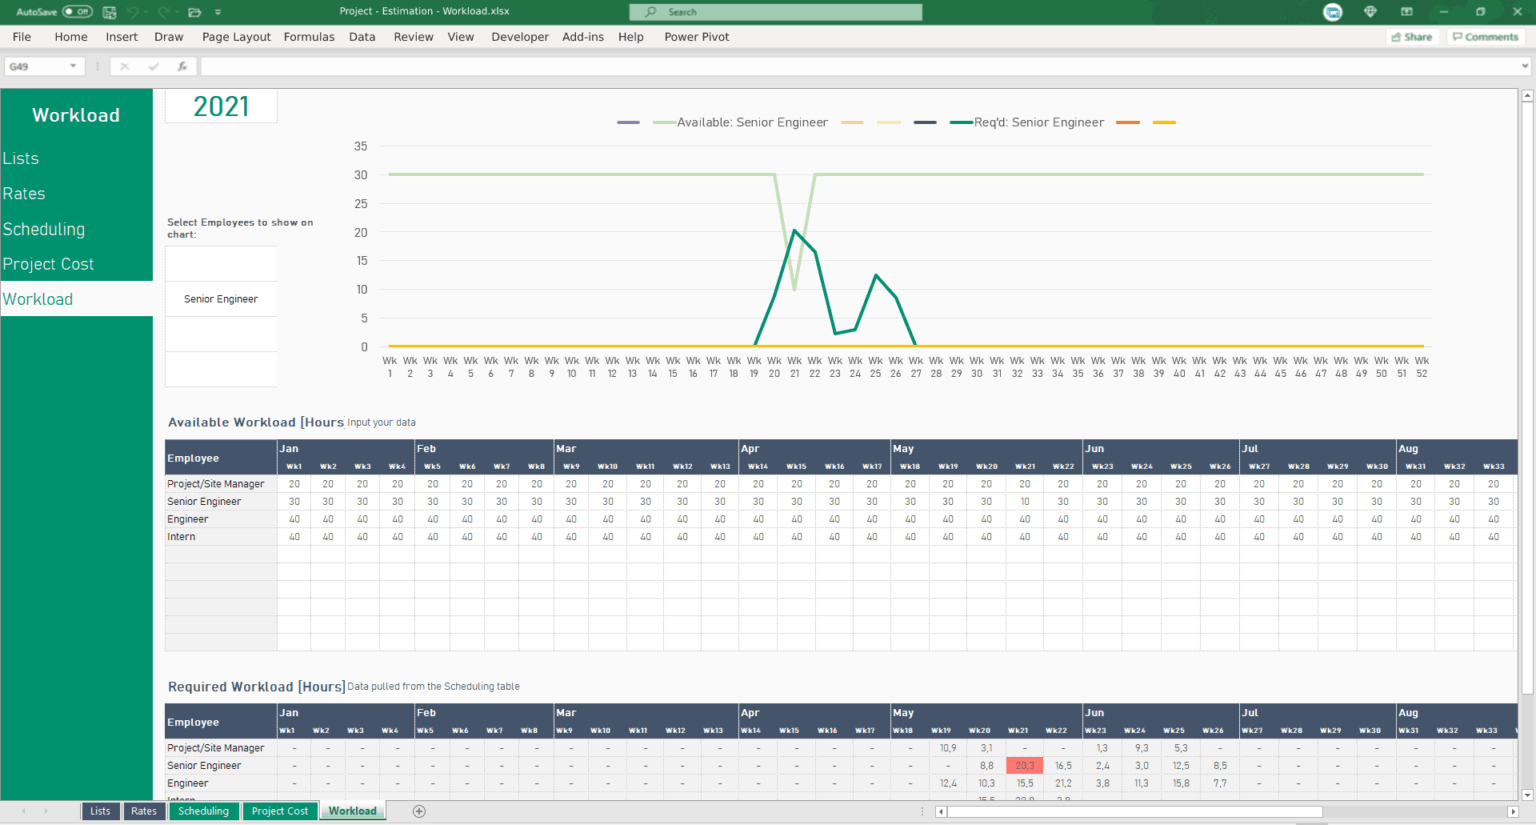This screenshot has height=825, width=1536.
Task: Open the Name Box dropdown arrow
Action: (x=74, y=64)
